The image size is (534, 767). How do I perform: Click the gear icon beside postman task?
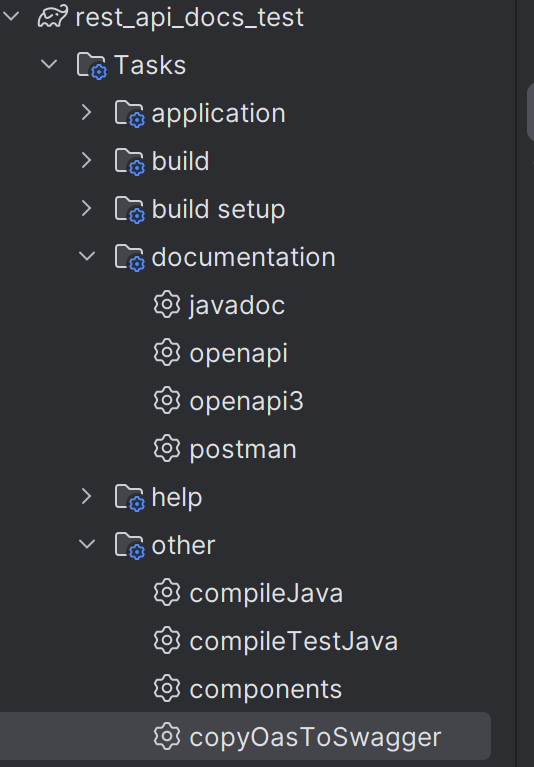click(167, 448)
